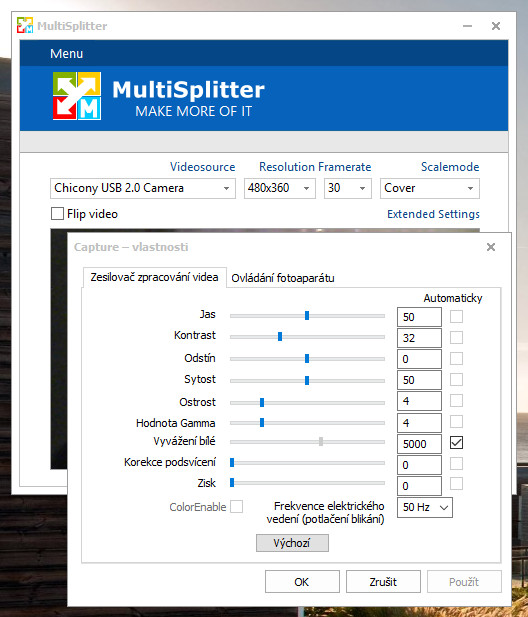The image size is (528, 617).
Task: Click the Výchozí default button
Action: pyautogui.click(x=292, y=543)
